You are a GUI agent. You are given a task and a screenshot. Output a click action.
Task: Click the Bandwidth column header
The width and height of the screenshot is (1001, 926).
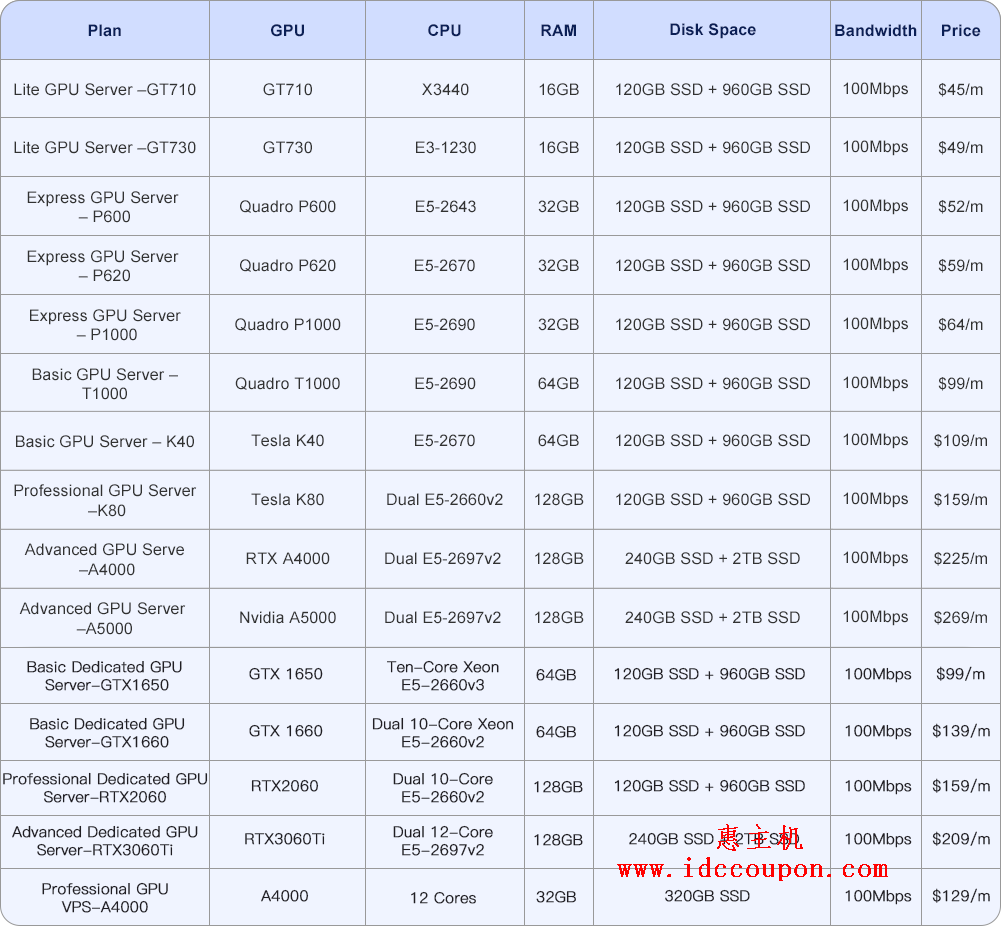875,30
